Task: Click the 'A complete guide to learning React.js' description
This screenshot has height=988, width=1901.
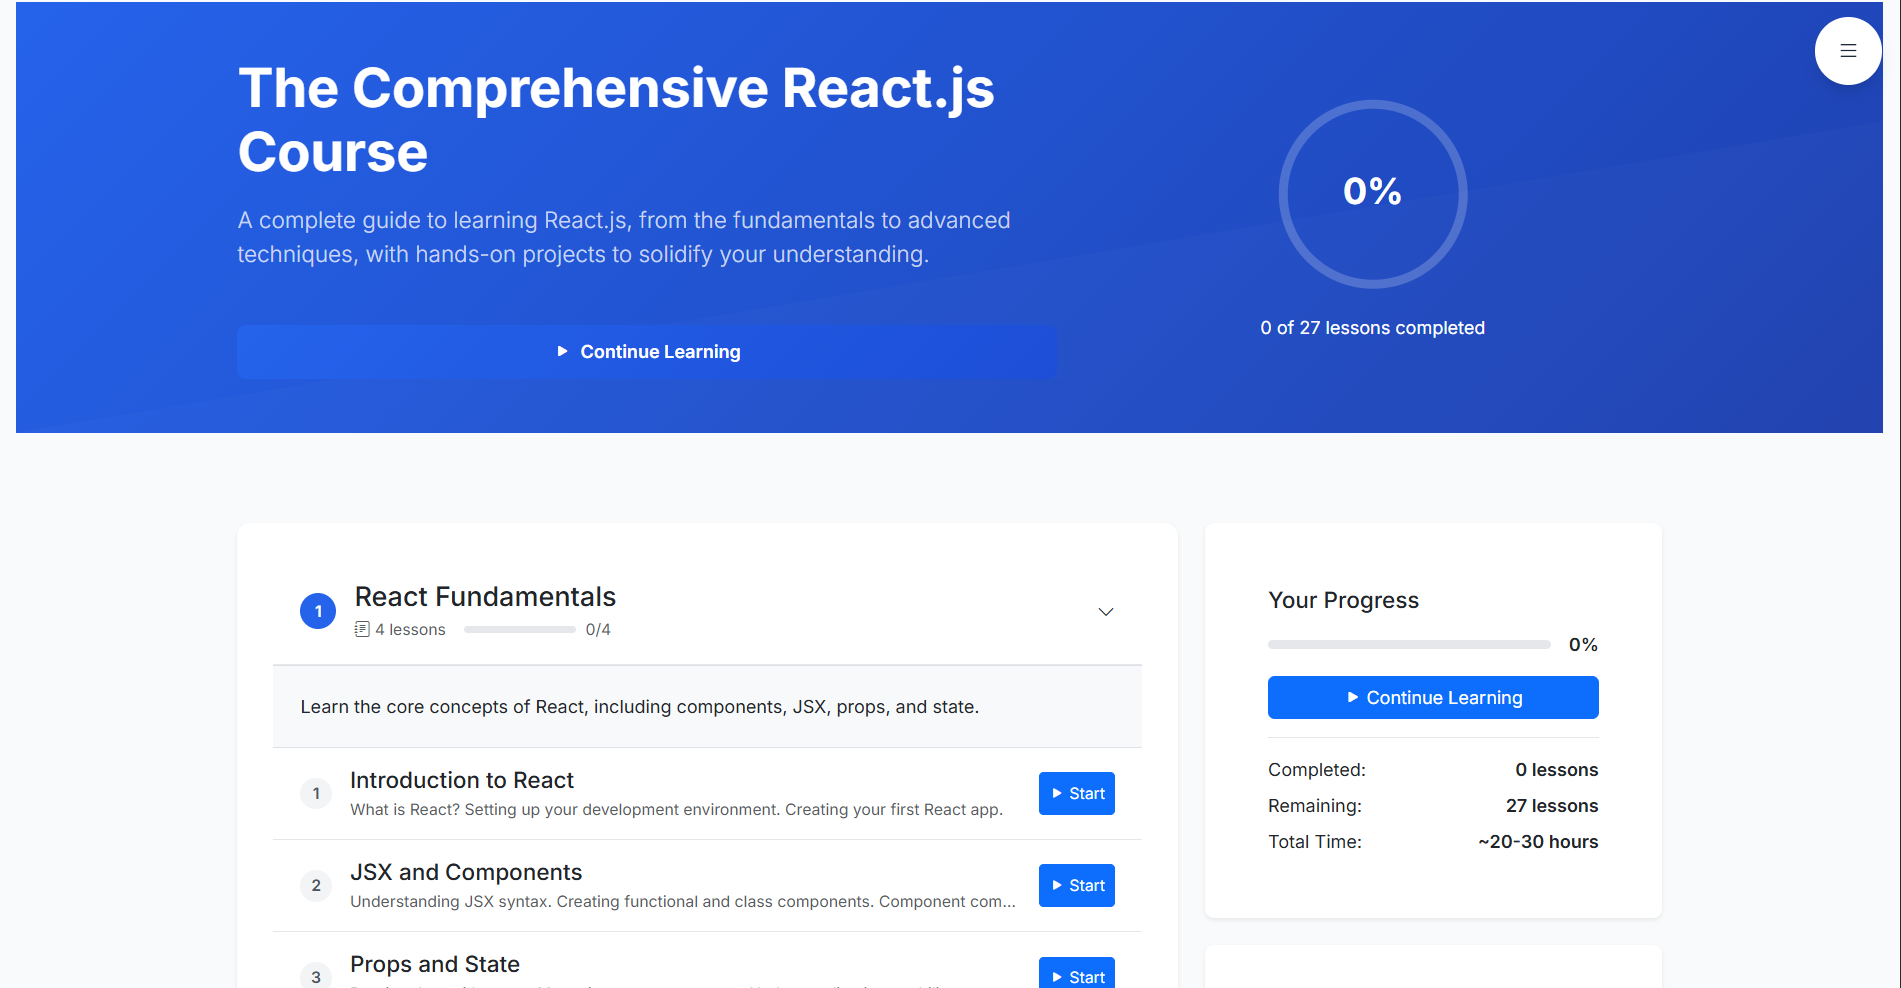Action: tap(624, 237)
